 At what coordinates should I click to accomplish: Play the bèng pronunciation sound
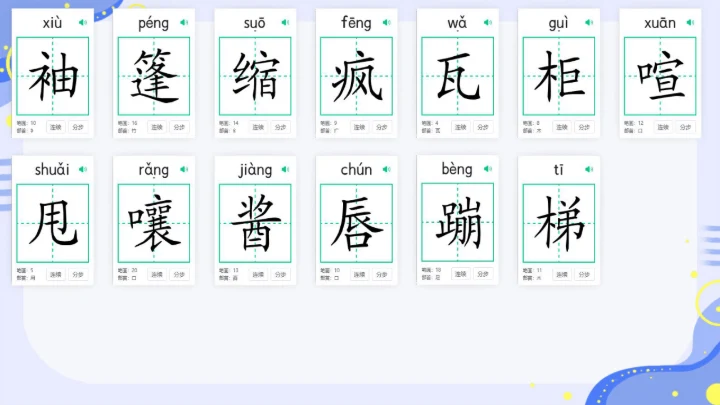487,169
